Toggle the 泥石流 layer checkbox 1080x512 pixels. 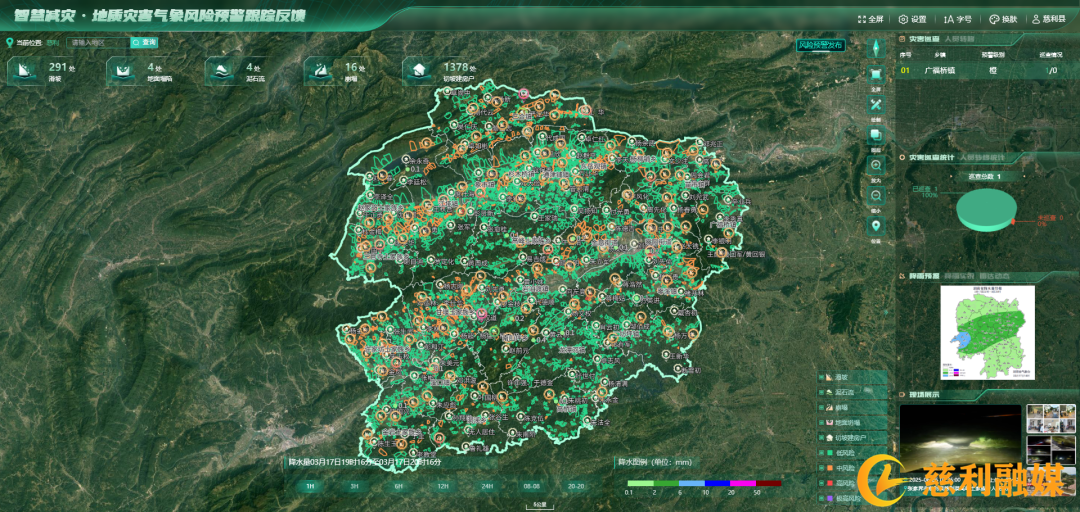coord(822,392)
